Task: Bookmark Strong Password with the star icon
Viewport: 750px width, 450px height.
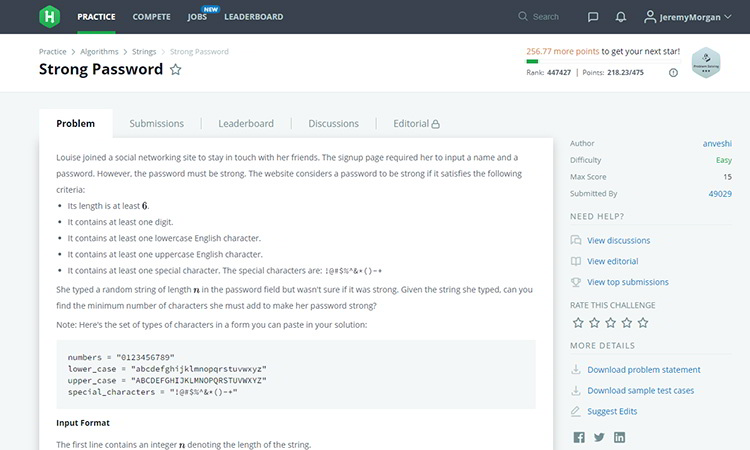Action: (176, 70)
